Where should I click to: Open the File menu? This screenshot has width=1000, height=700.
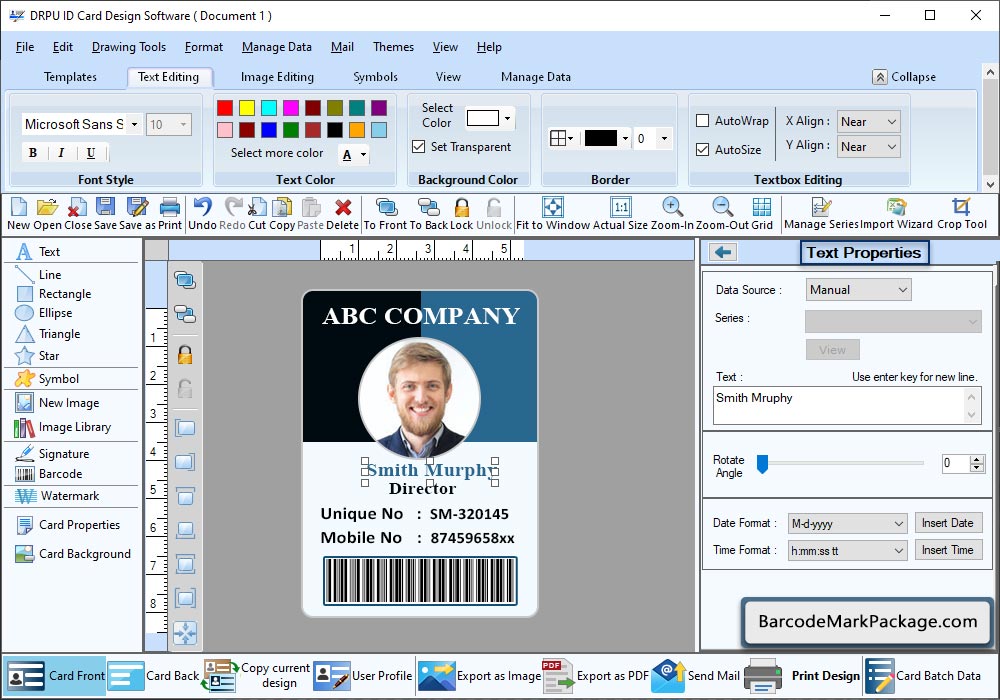[25, 47]
